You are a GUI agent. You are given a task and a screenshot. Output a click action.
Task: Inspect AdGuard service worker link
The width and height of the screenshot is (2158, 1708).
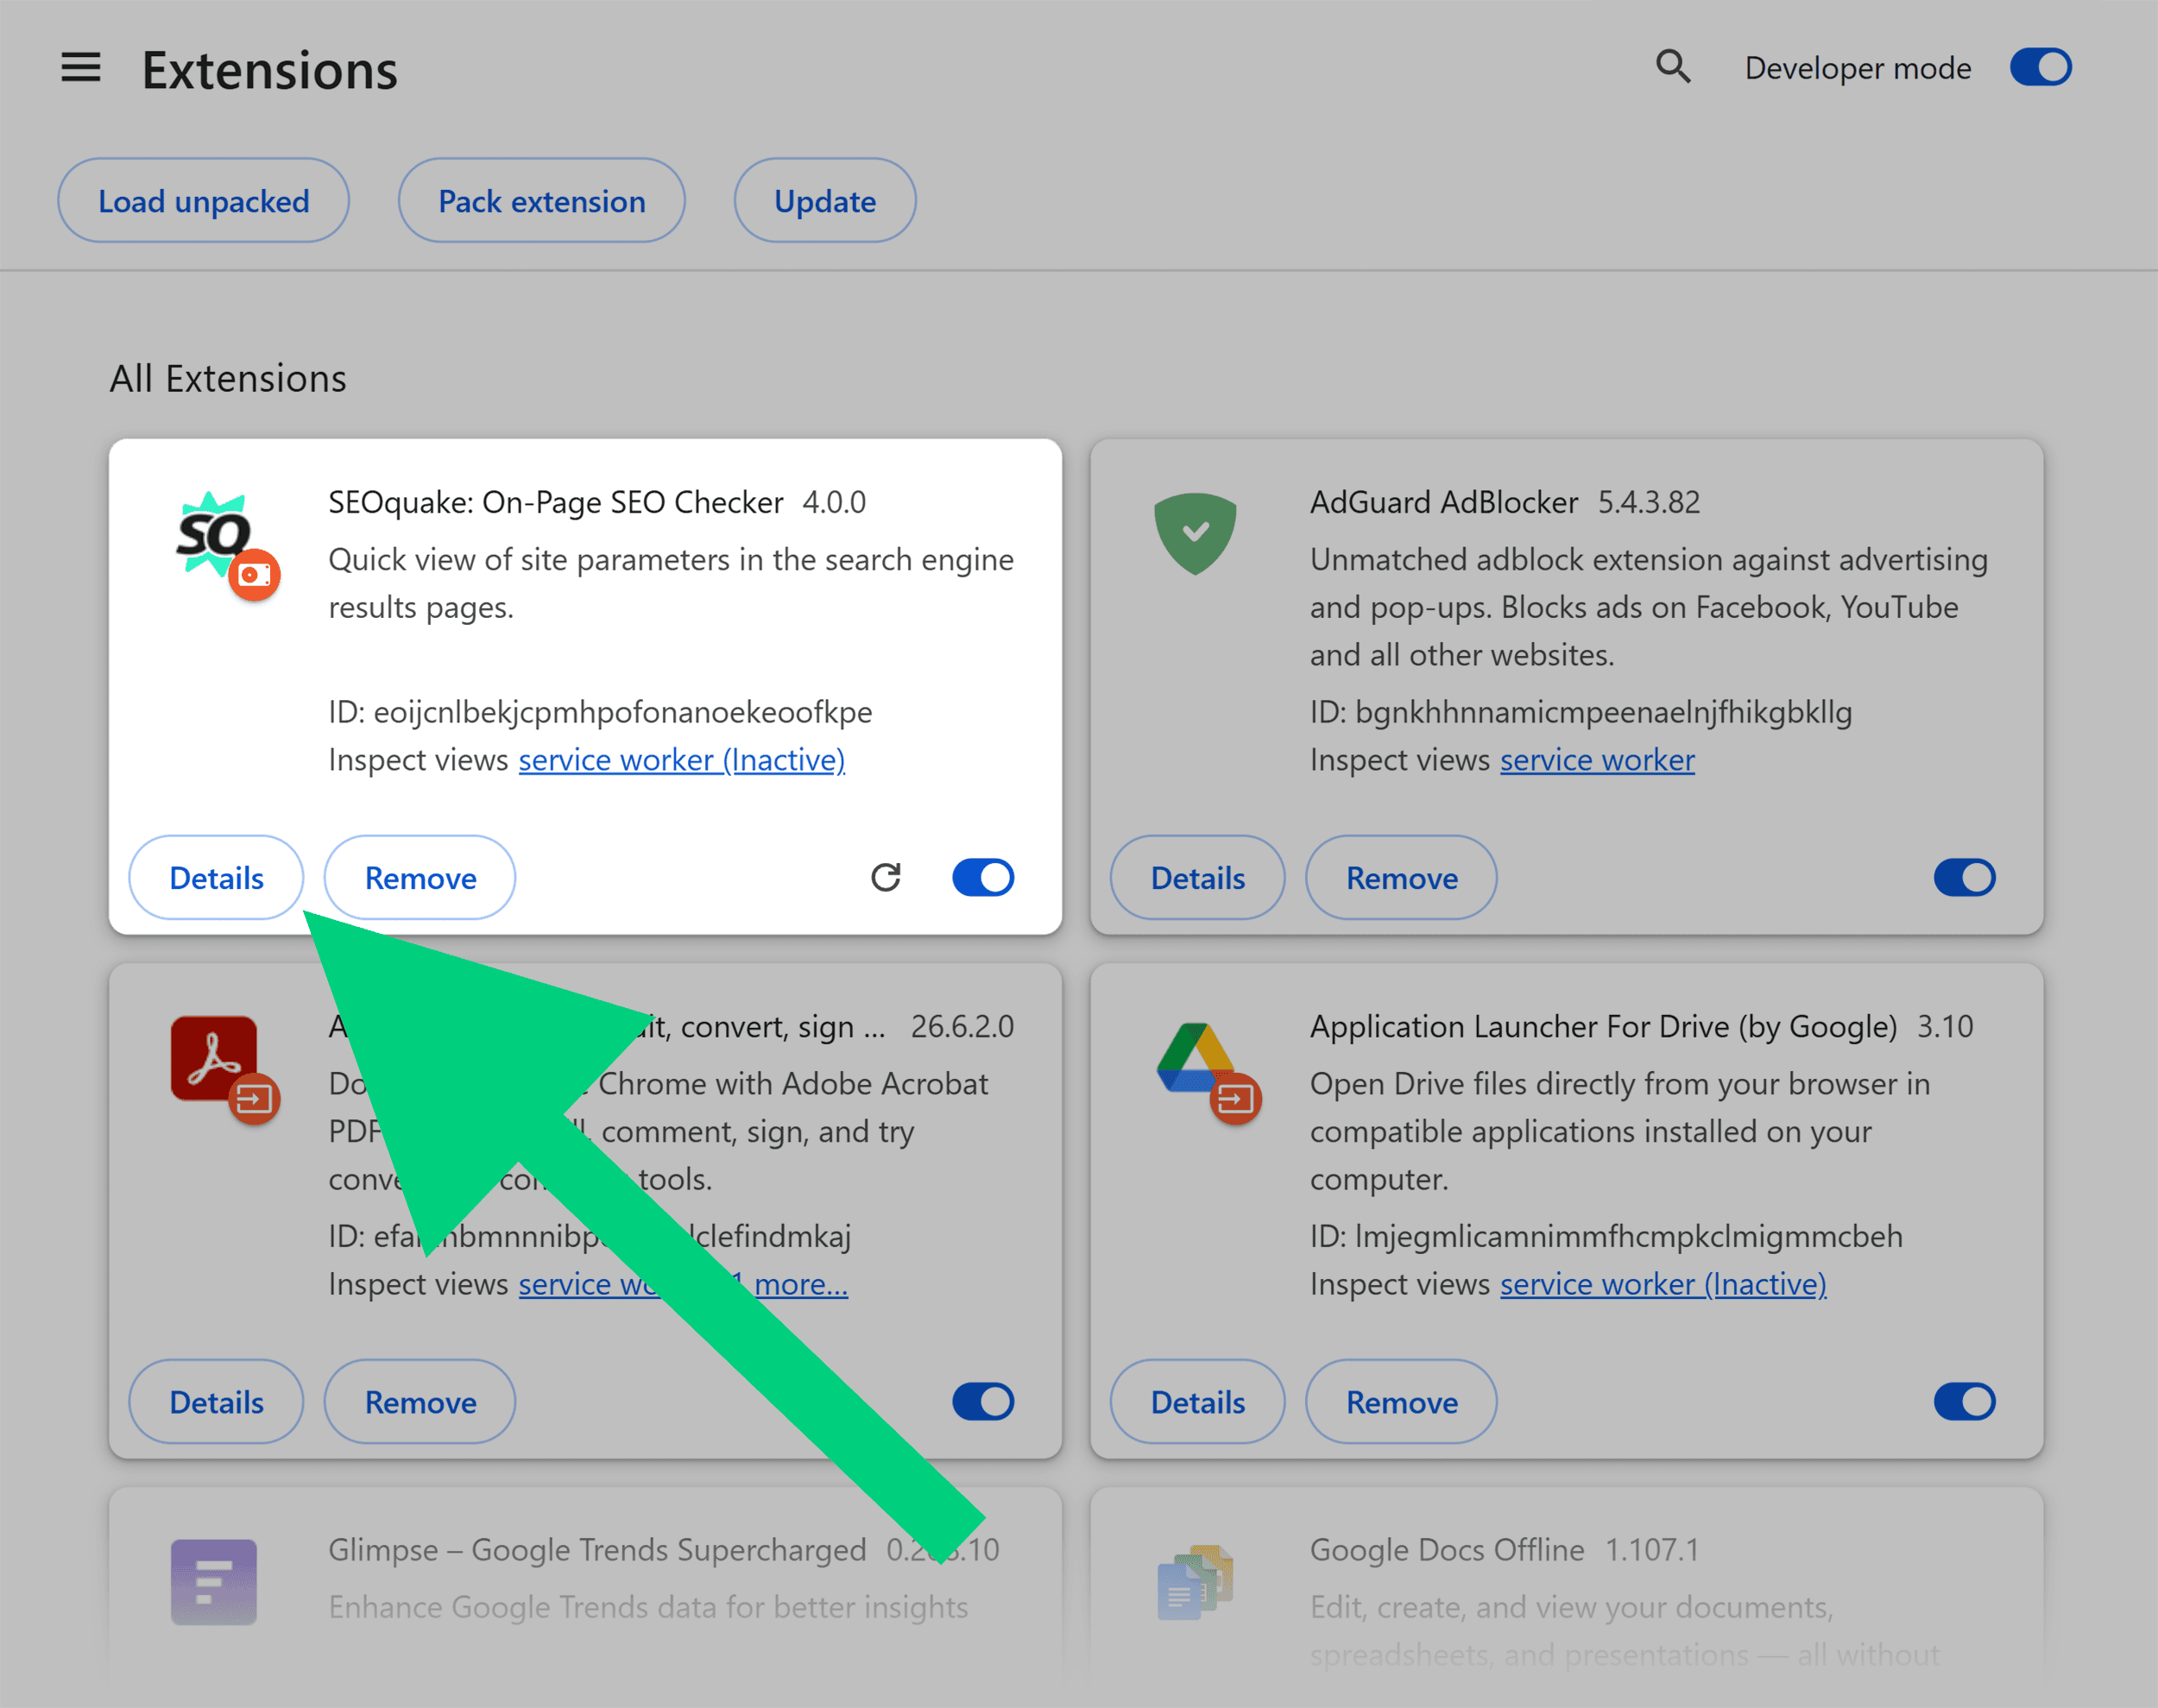tap(1597, 760)
